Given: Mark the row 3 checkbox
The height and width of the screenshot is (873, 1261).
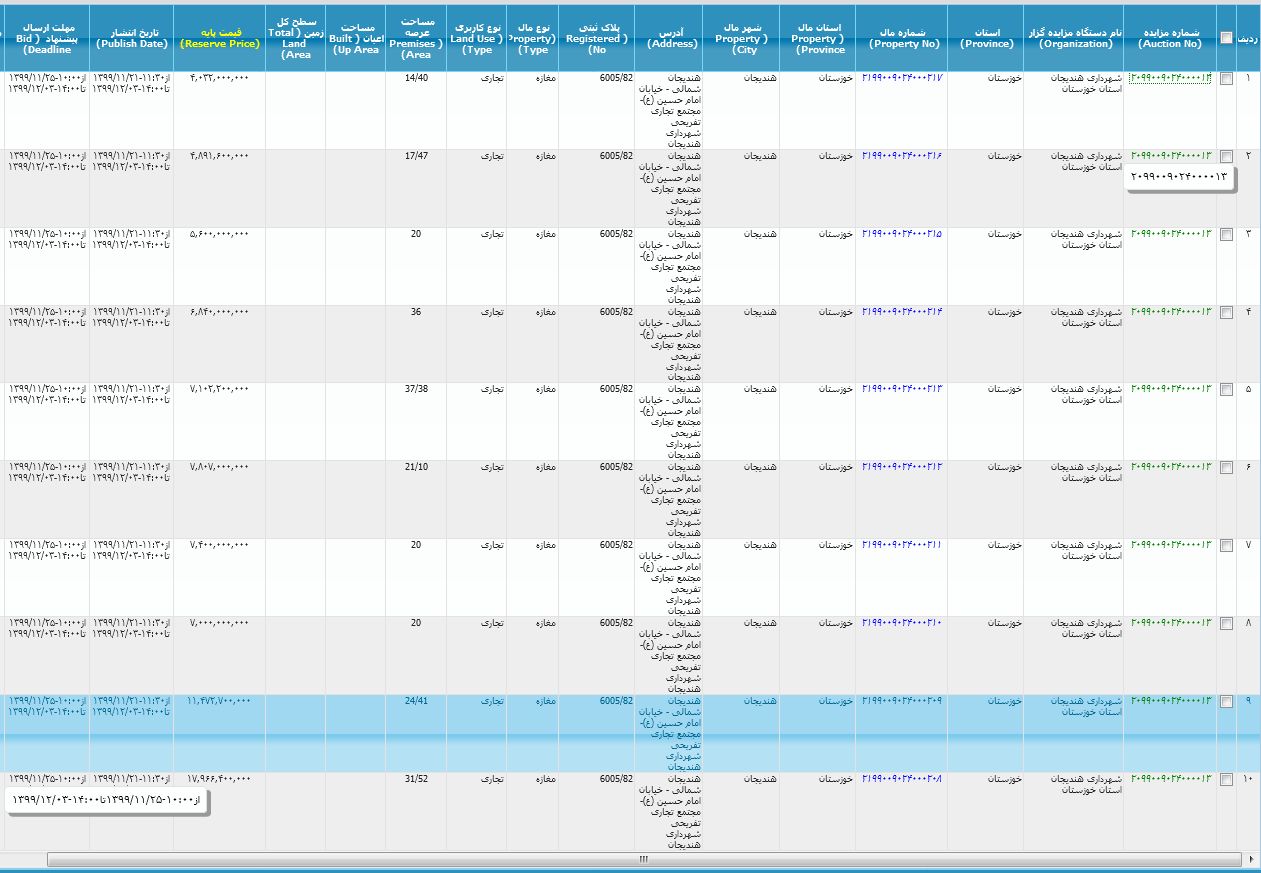Looking at the screenshot, I should pyautogui.click(x=1227, y=235).
